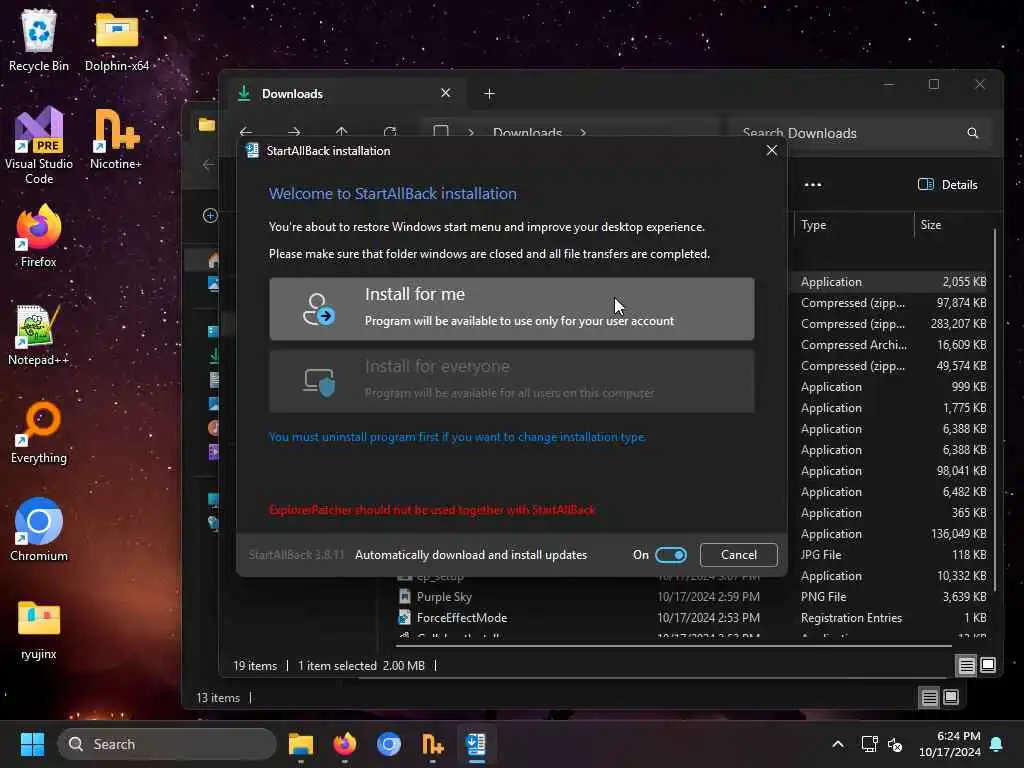Toggle automatic updates switch On
This screenshot has height=768, width=1024.
671,554
